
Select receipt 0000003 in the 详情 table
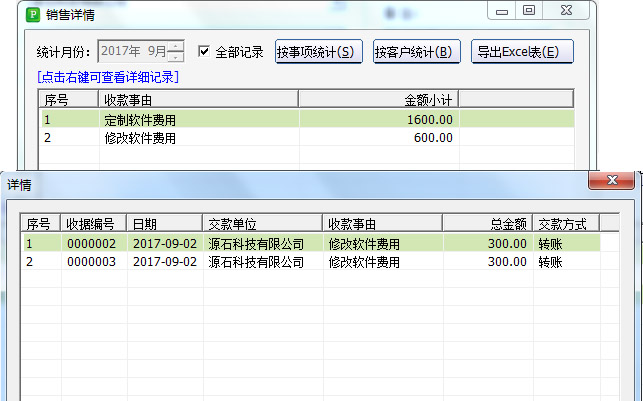point(311,262)
